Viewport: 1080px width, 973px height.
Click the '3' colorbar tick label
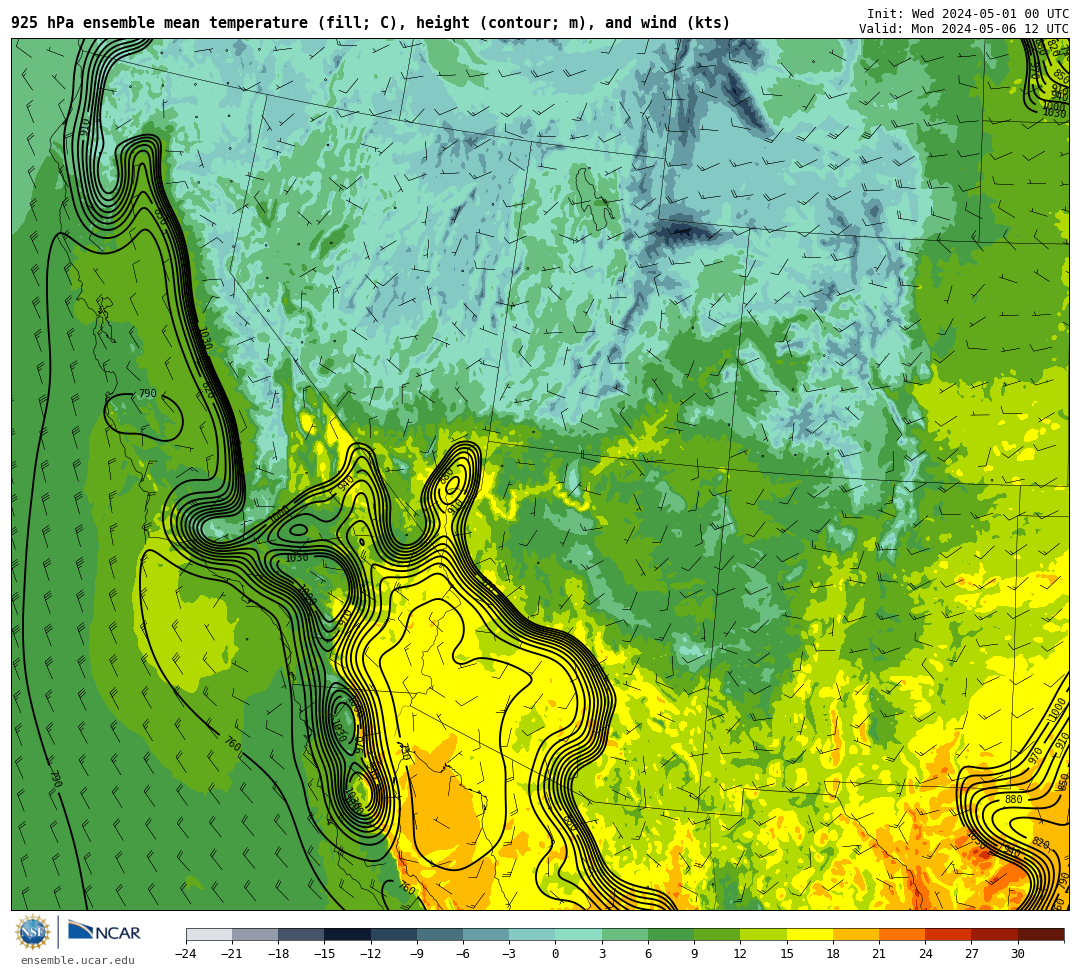click(x=602, y=954)
